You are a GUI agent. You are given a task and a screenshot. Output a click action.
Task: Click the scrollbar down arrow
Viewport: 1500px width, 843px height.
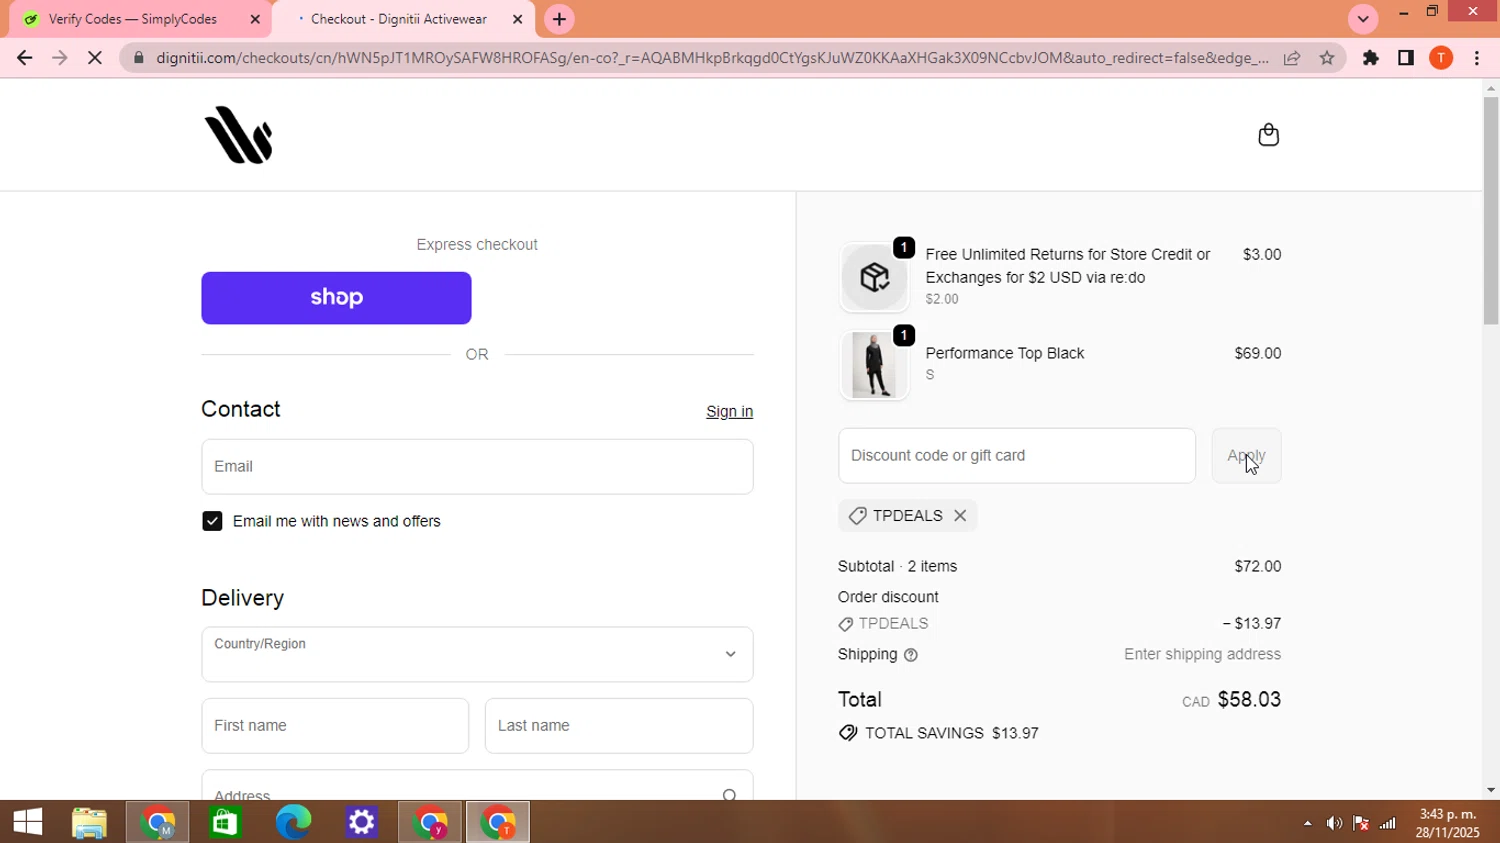[1491, 790]
